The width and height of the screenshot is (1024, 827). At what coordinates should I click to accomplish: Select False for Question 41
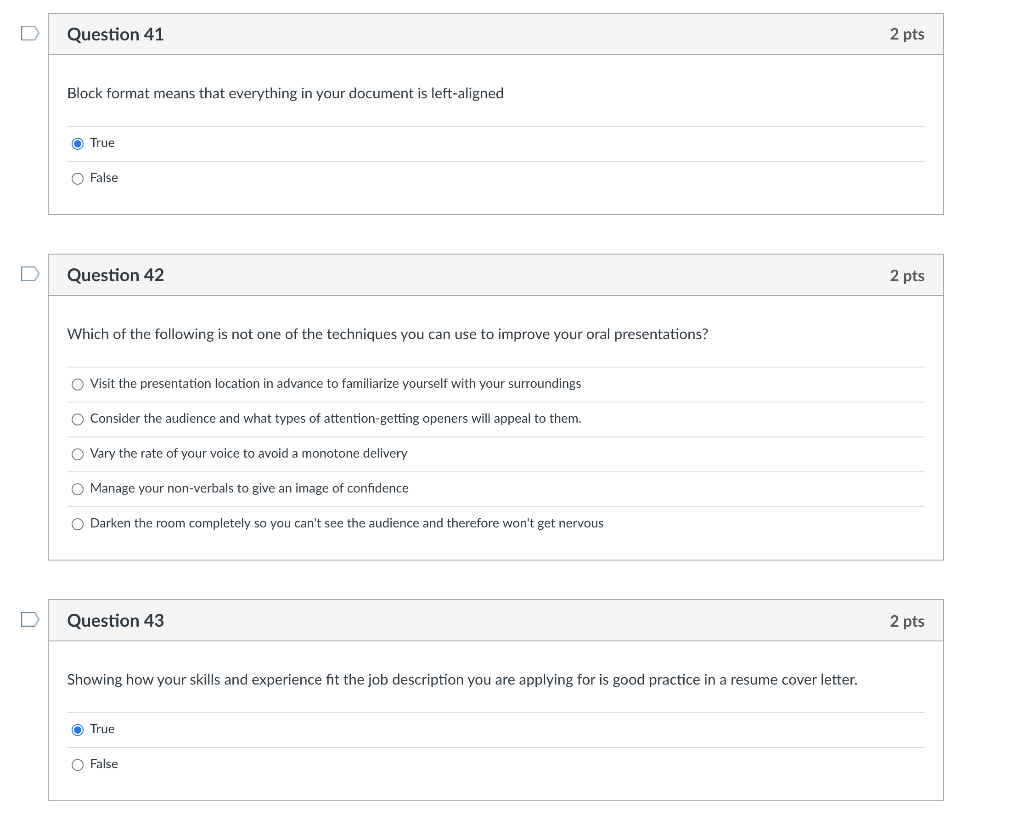click(x=78, y=178)
